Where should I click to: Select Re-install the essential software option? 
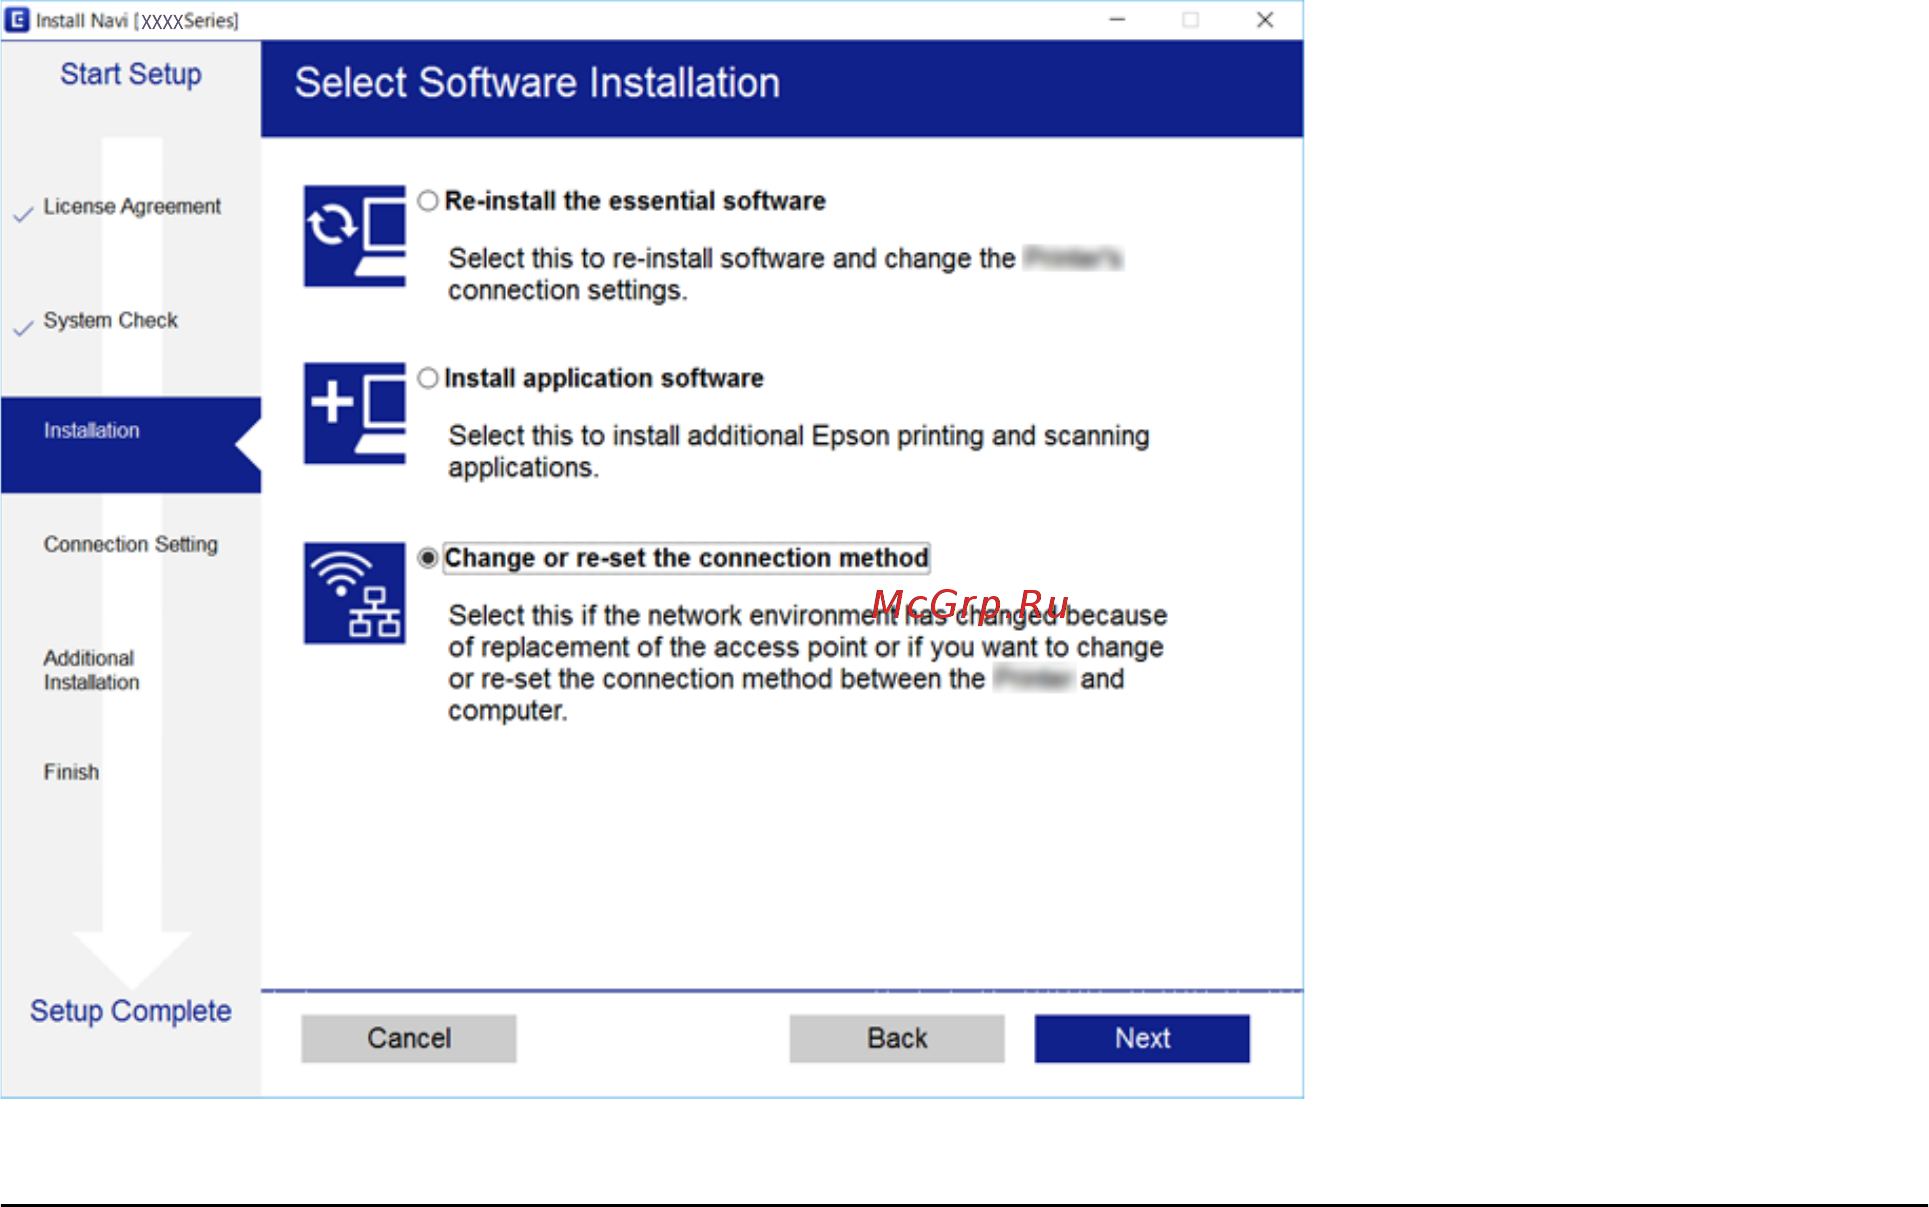[x=428, y=201]
